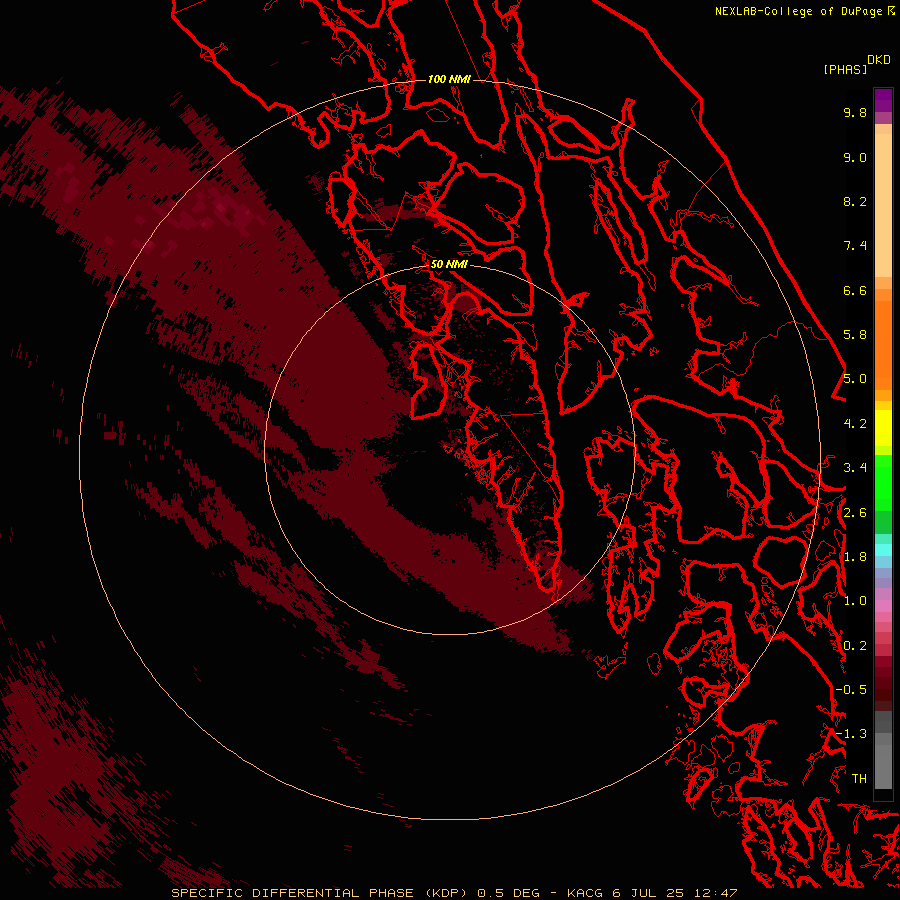Click the -1.3 value on the color scale
The image size is (900, 900).
tap(851, 734)
